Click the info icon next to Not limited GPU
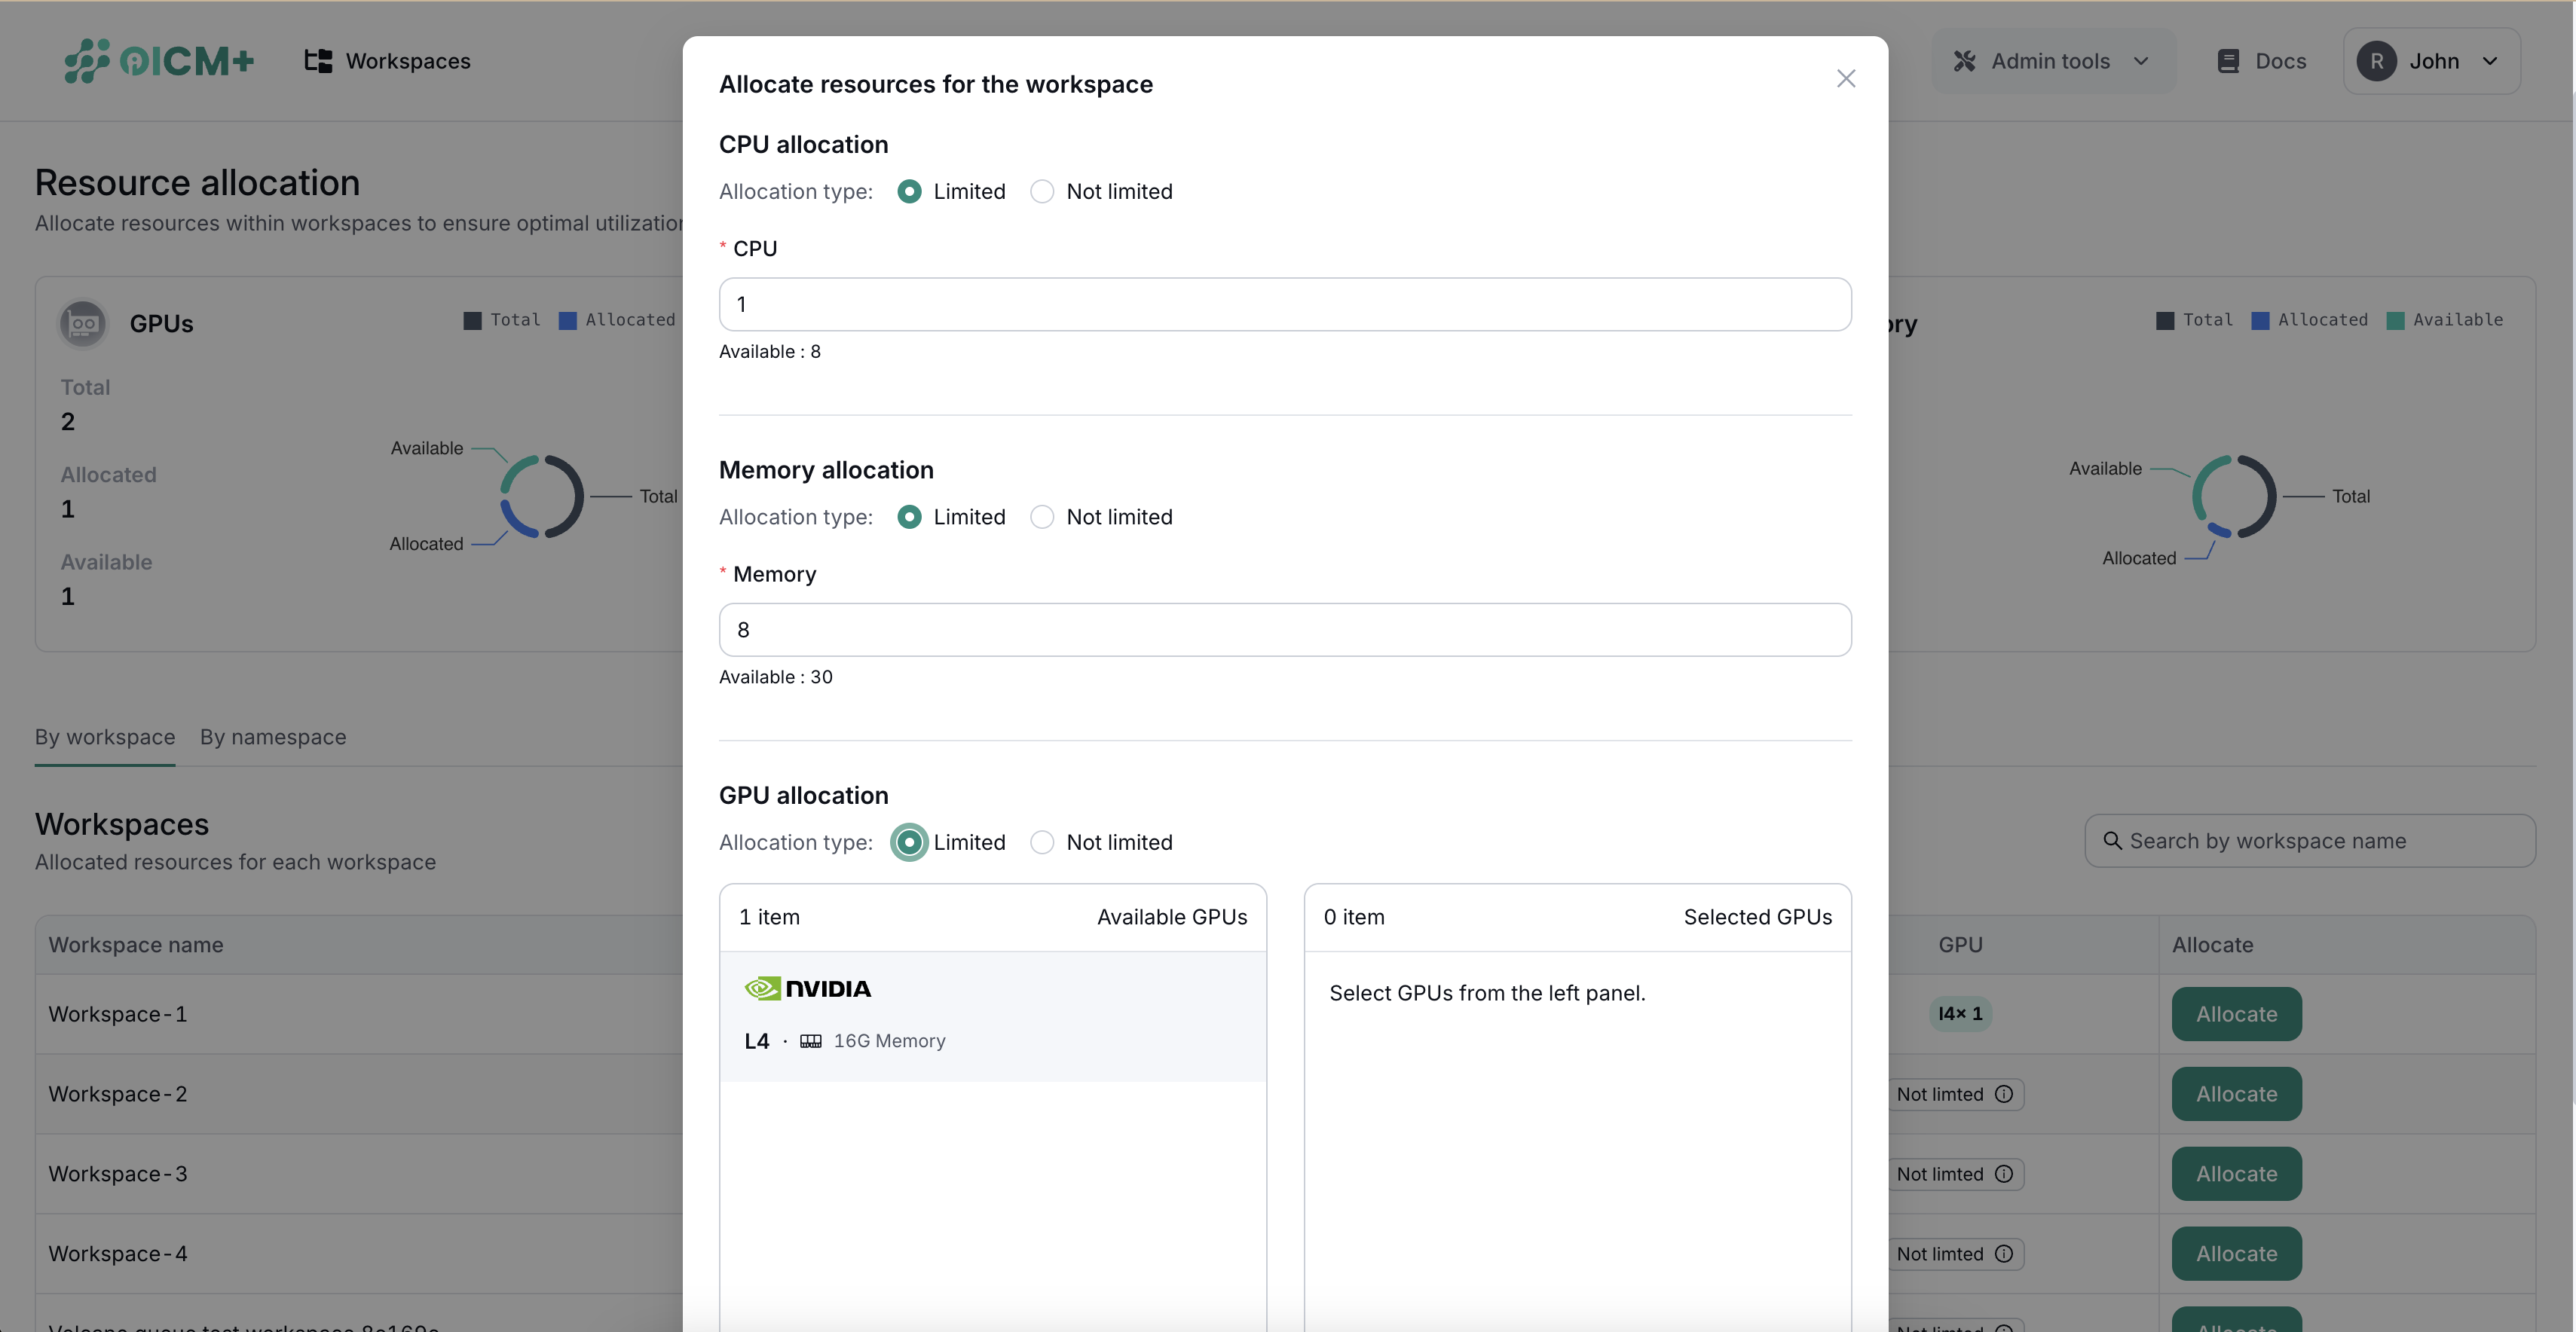The image size is (2576, 1332). click(x=2006, y=1094)
